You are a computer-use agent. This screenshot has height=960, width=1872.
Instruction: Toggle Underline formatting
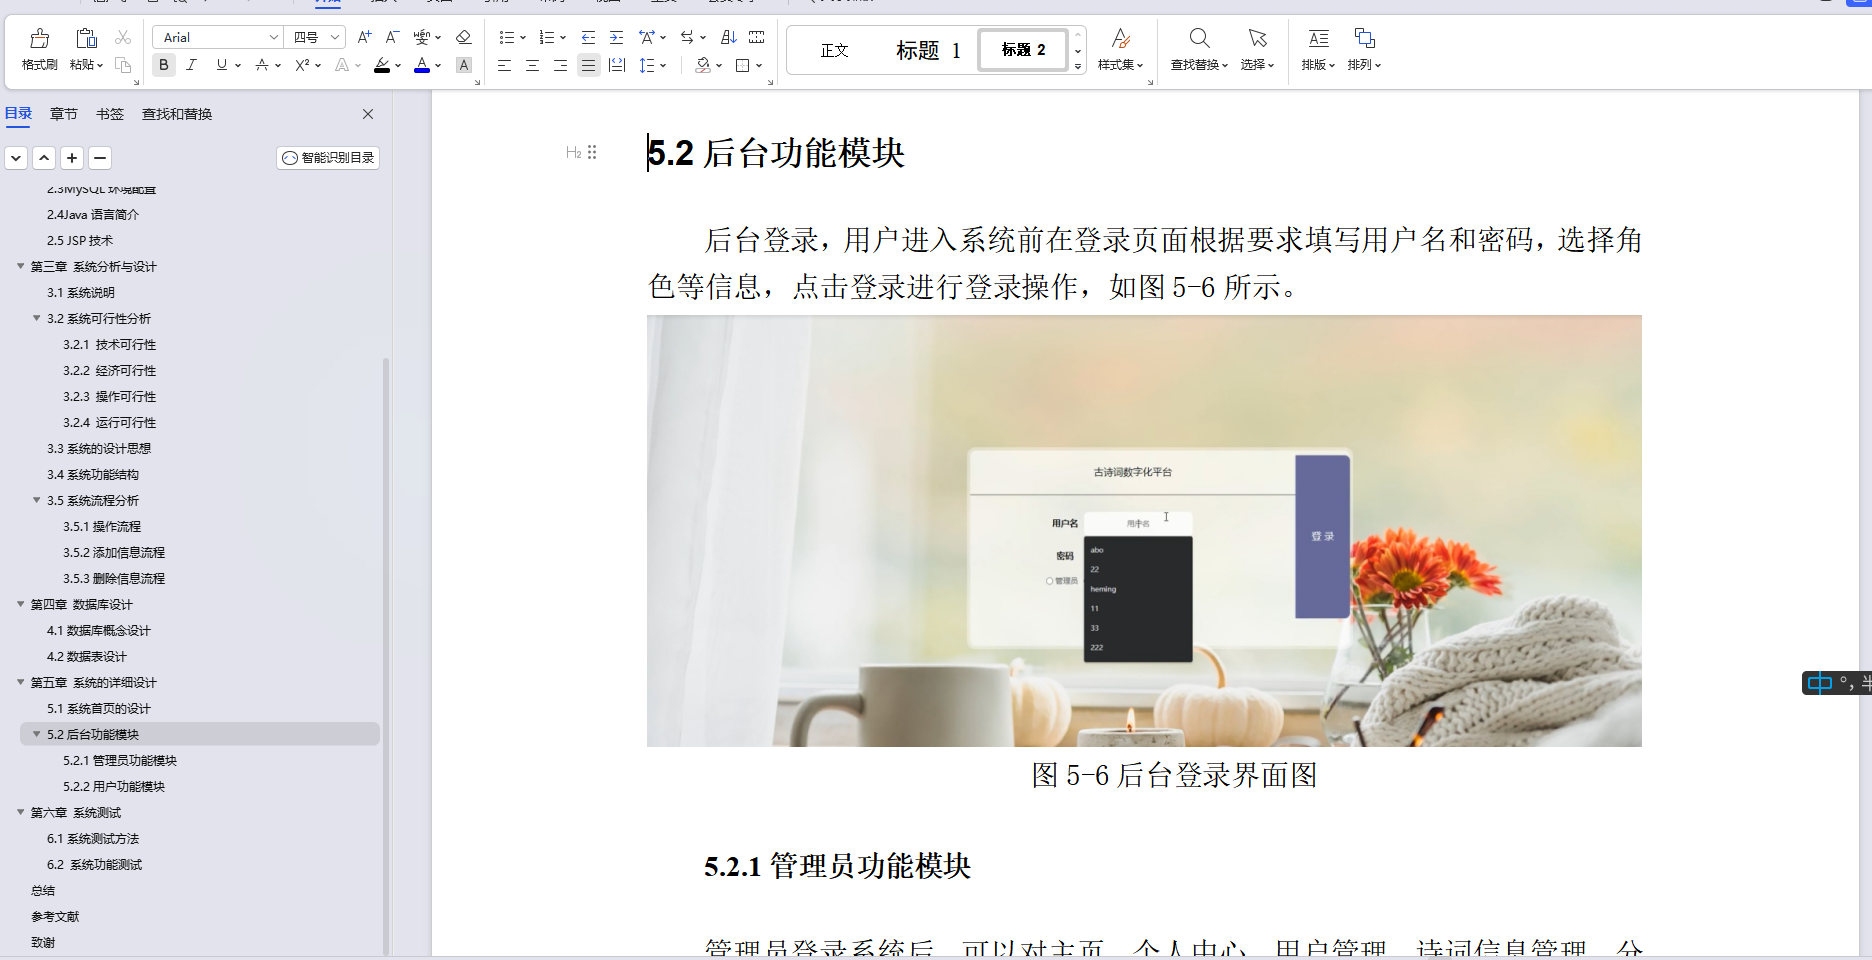tap(222, 65)
